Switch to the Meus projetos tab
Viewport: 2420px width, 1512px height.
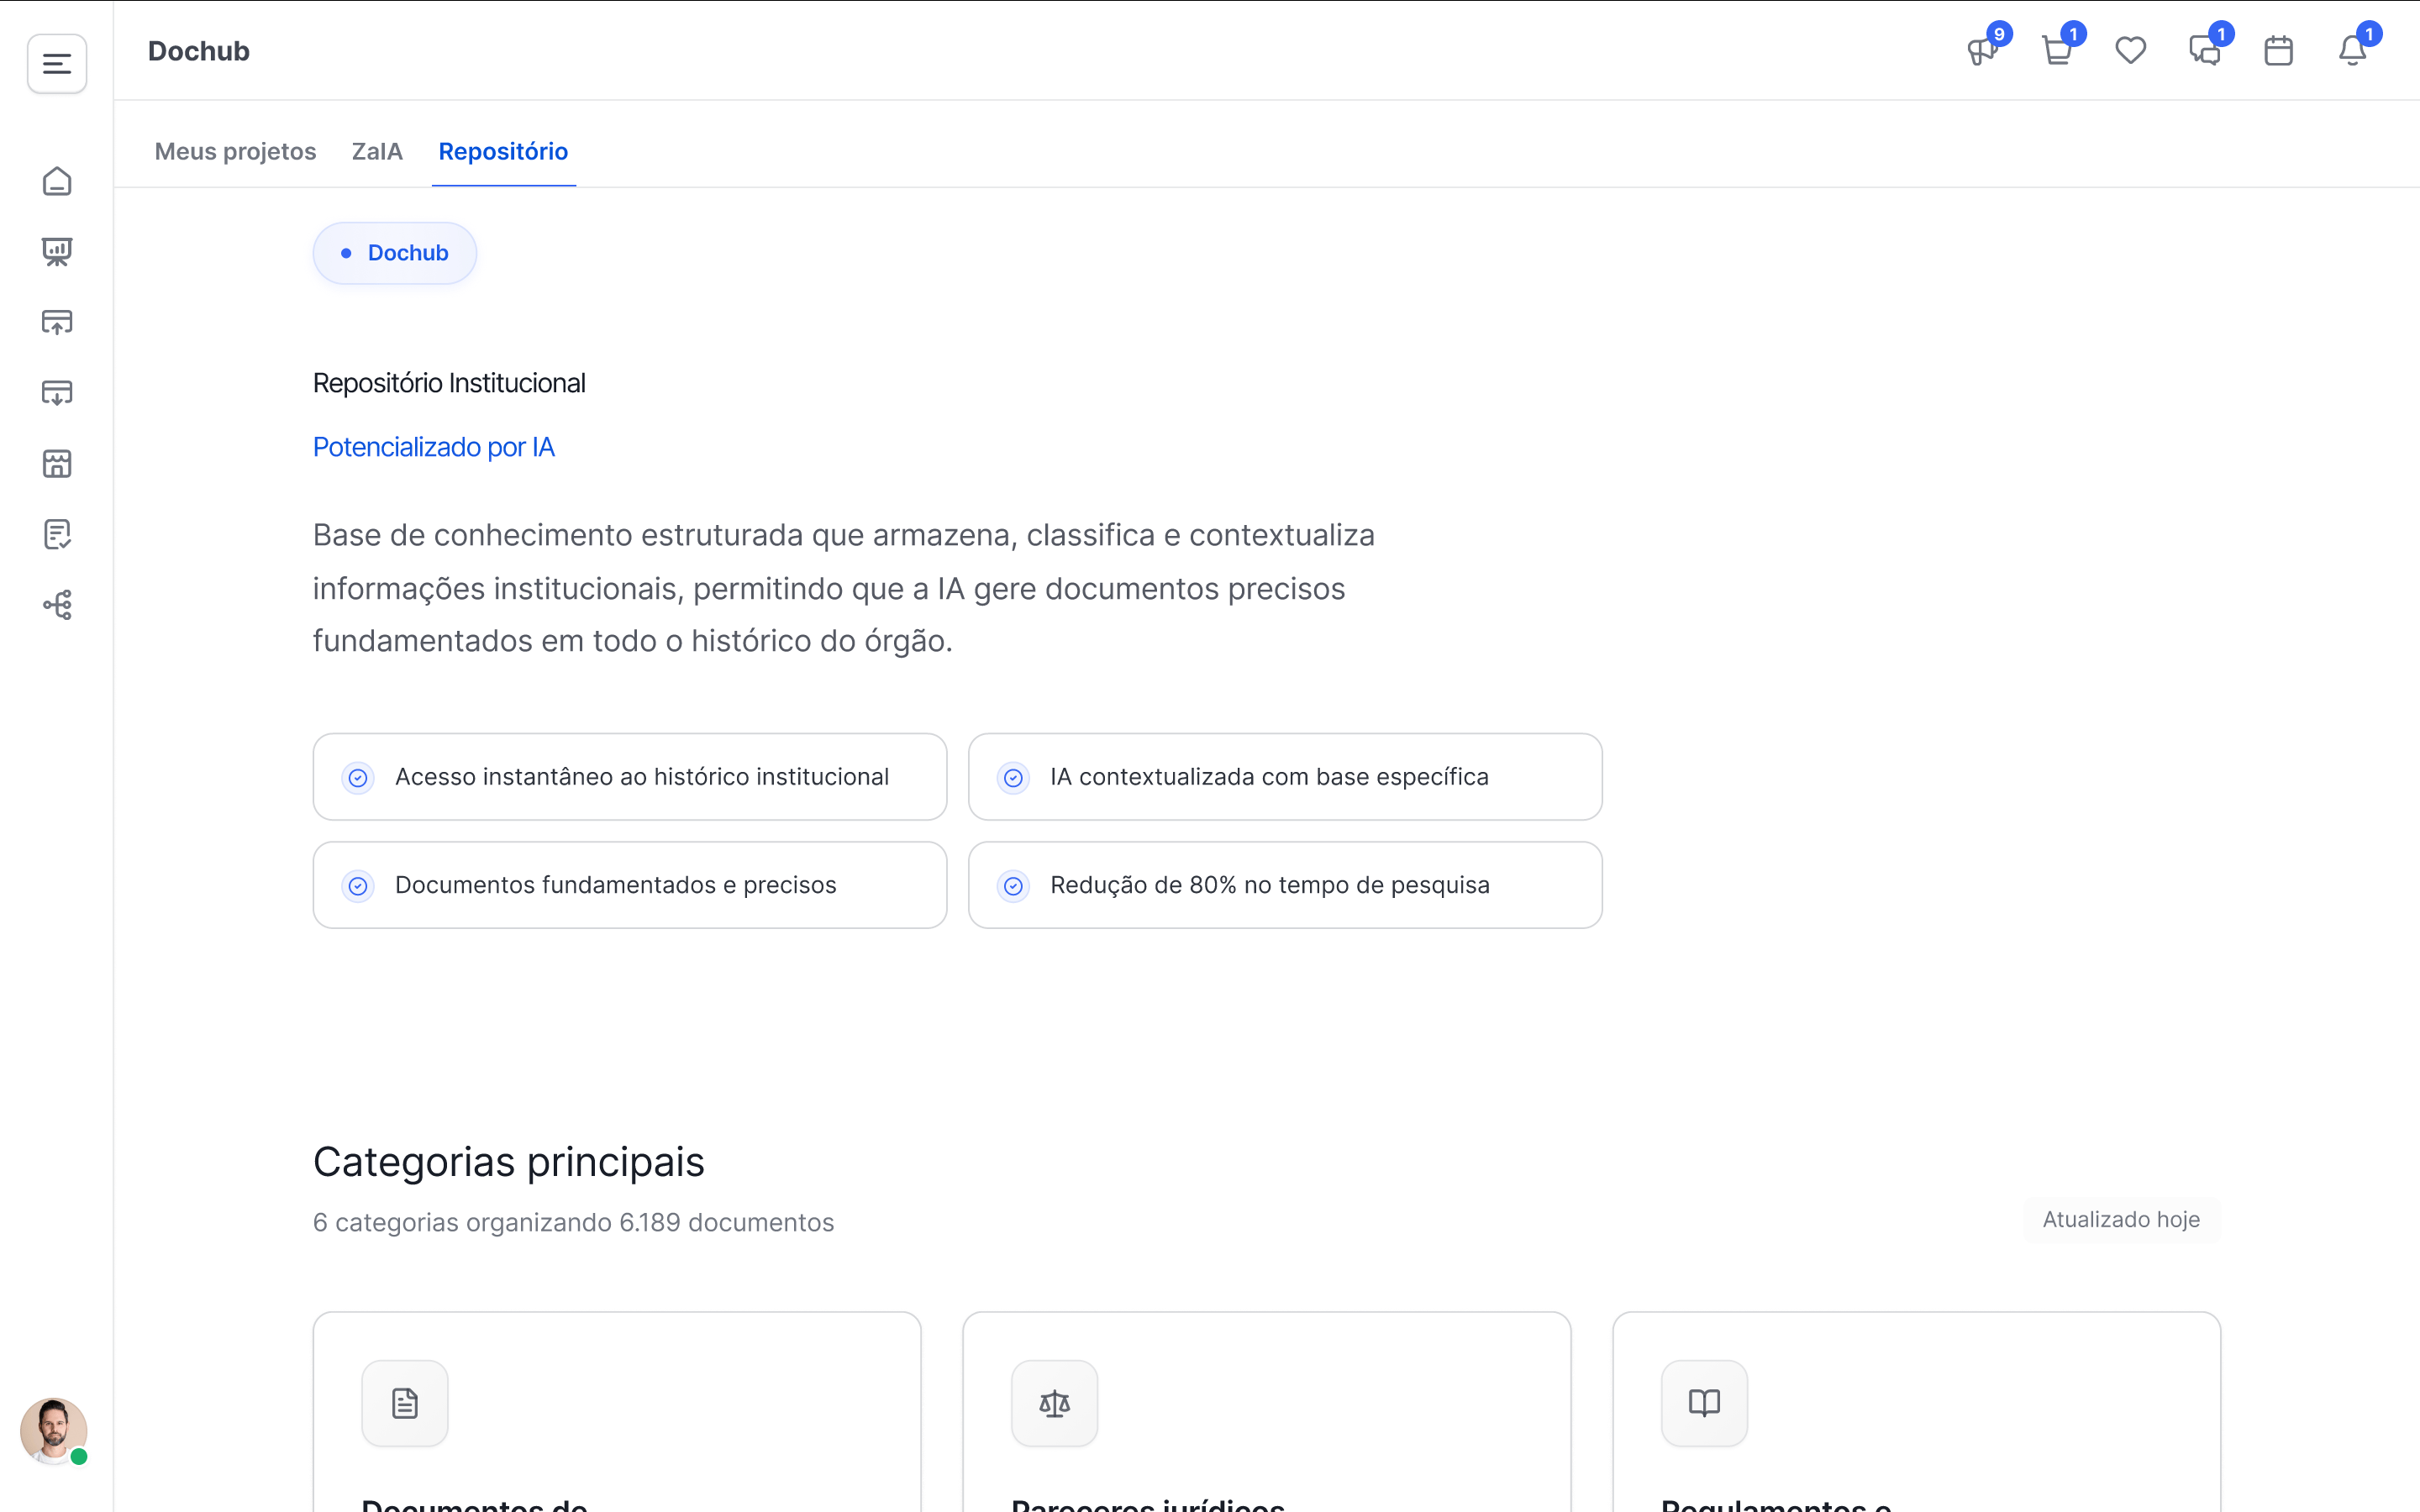coord(235,151)
